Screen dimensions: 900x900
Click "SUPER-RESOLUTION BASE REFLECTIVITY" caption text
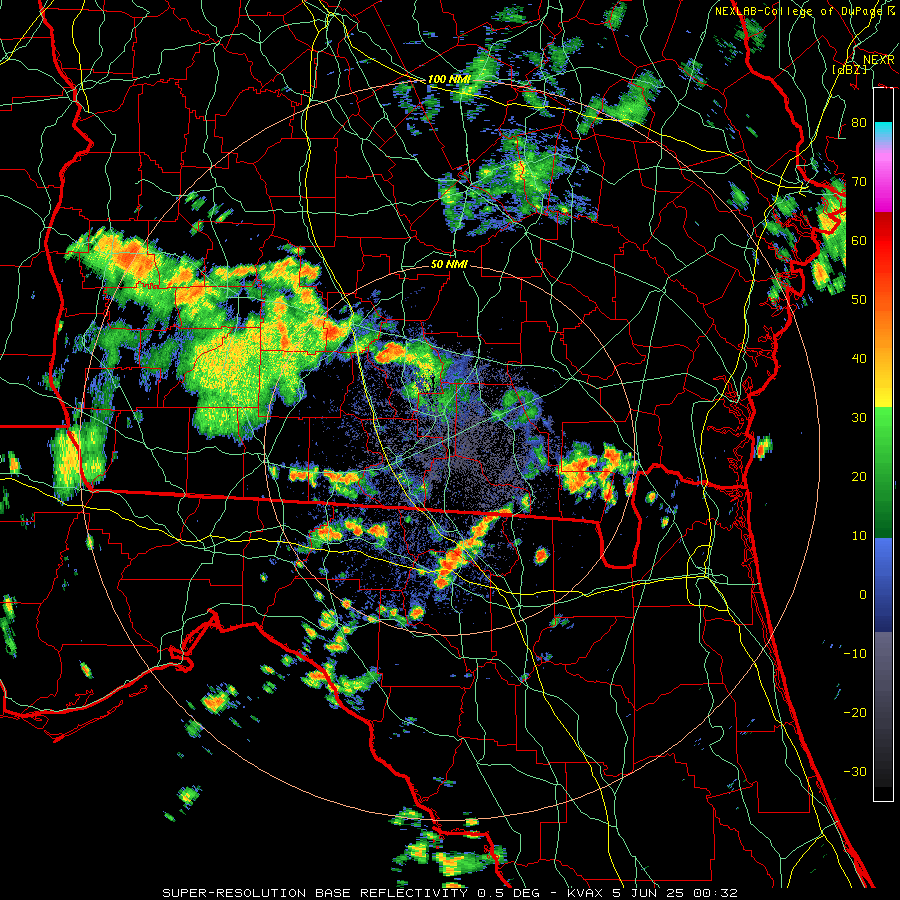pos(315,893)
